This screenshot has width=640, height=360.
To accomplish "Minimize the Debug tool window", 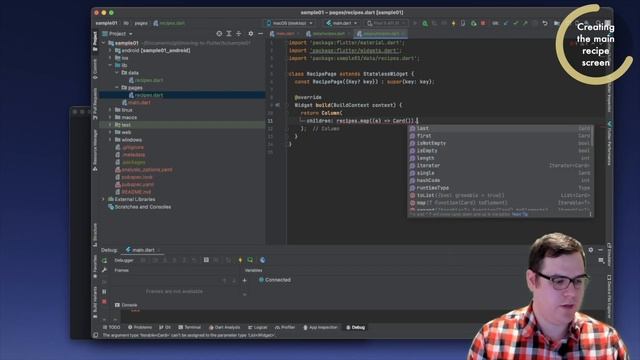I will pyautogui.click(x=600, y=250).
